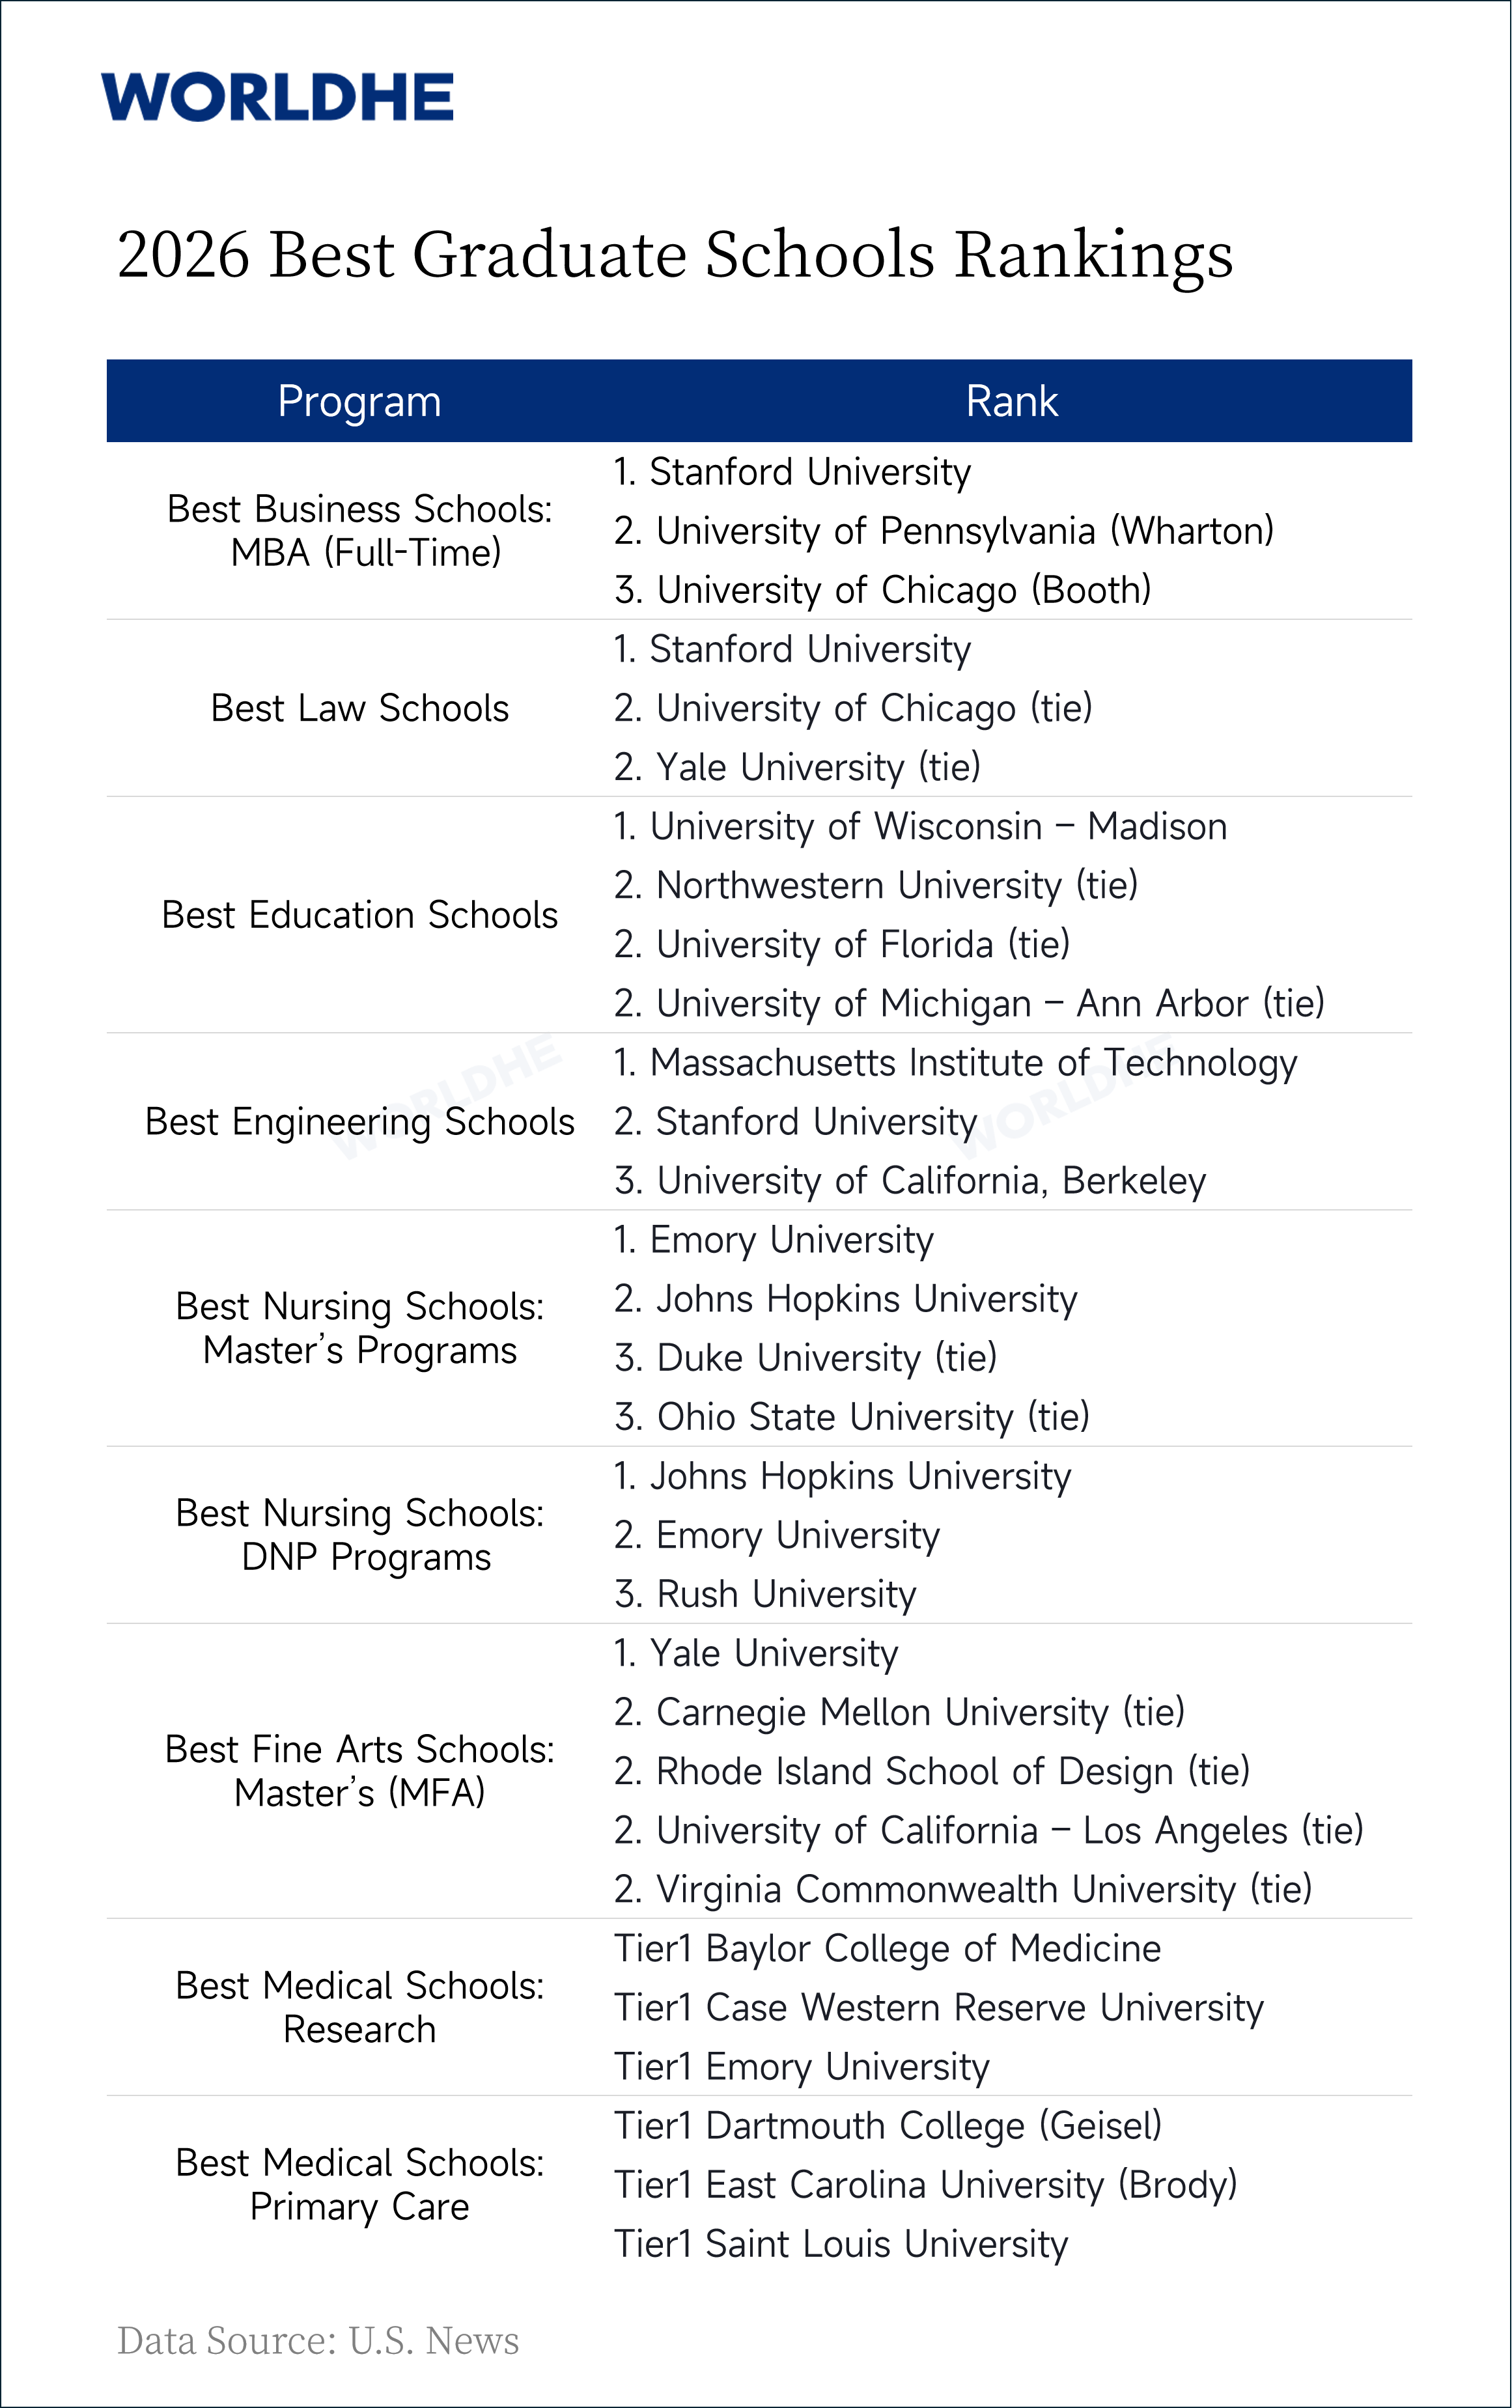Click the Program column header
Image resolution: width=1512 pixels, height=2408 pixels.
[x=359, y=401]
